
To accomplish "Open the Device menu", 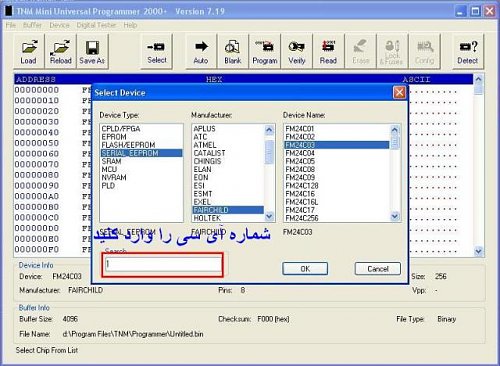I will click(59, 25).
